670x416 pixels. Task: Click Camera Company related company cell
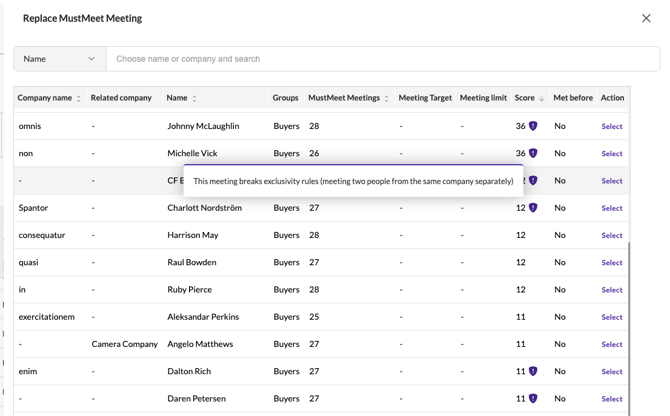pos(124,344)
